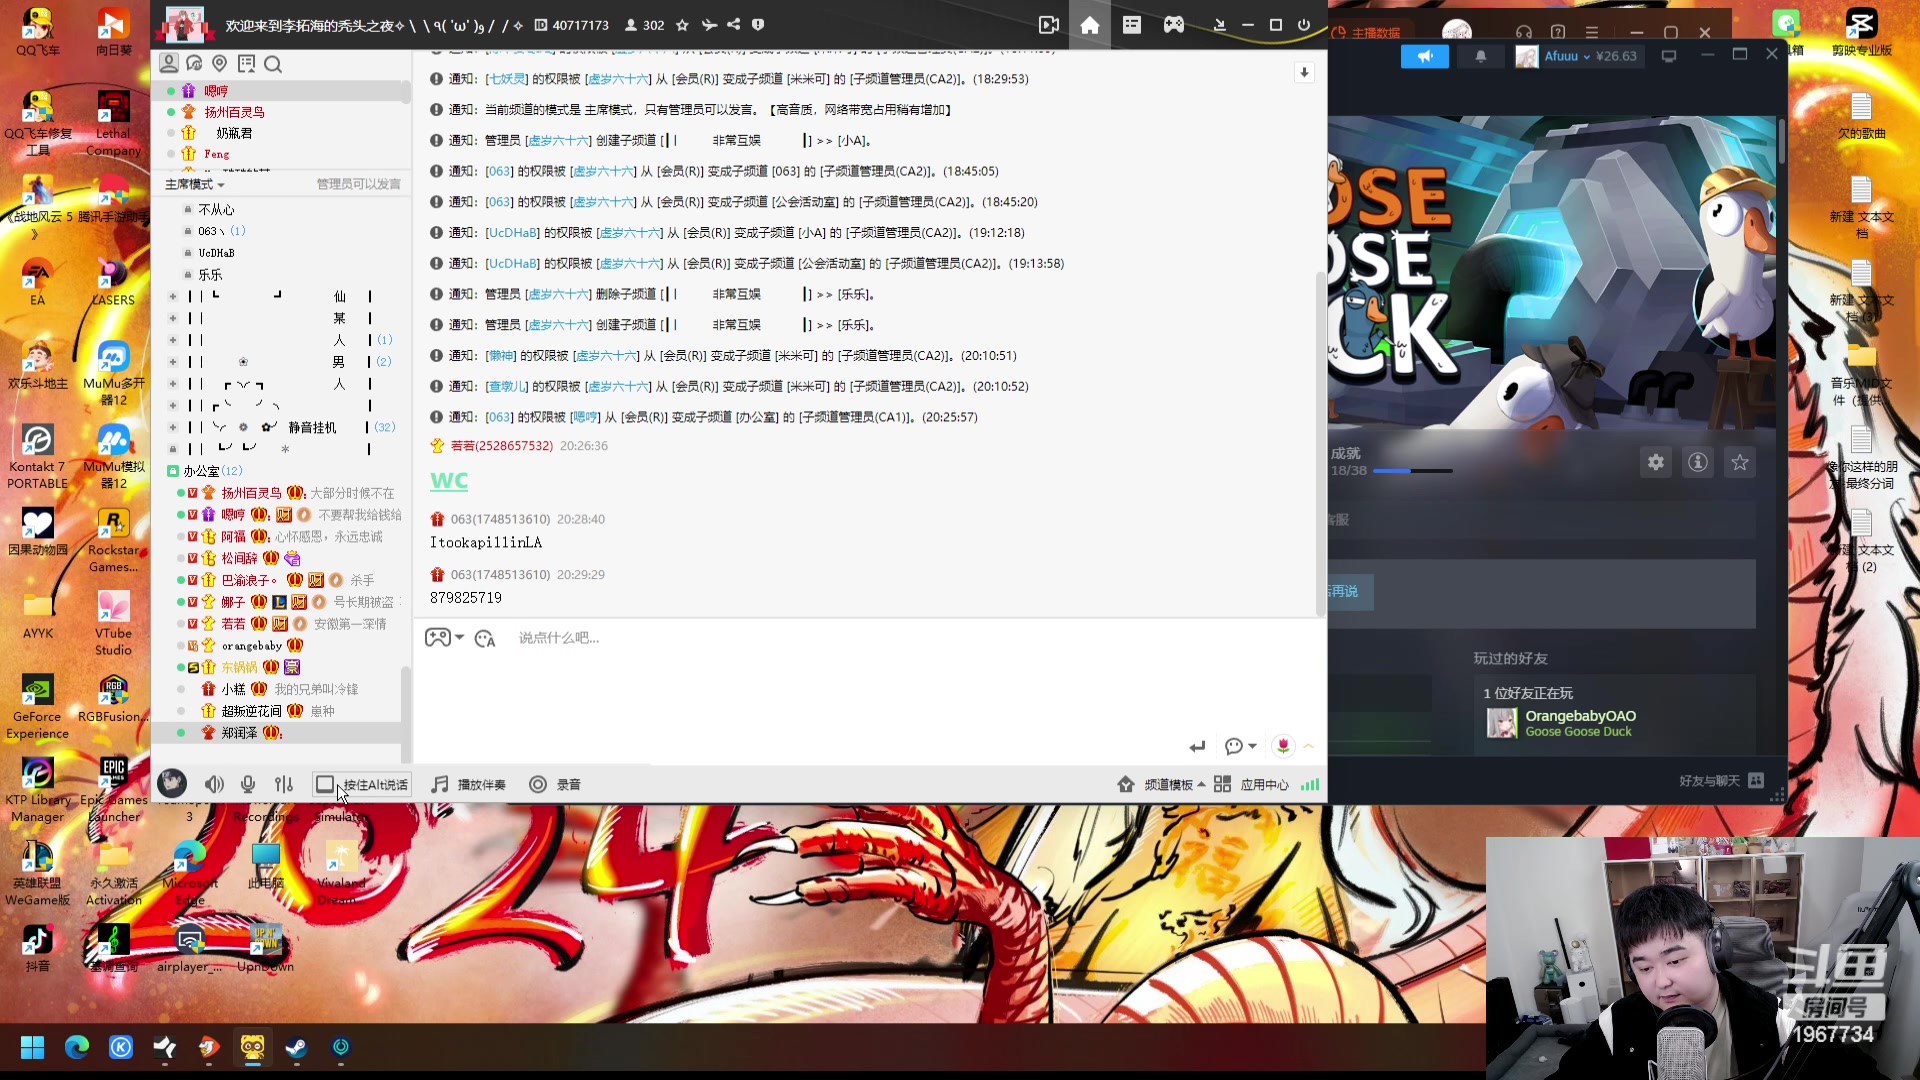Viewport: 1920px width, 1080px height.
Task: Open Steam game info icon
Action: pyautogui.click(x=1698, y=462)
